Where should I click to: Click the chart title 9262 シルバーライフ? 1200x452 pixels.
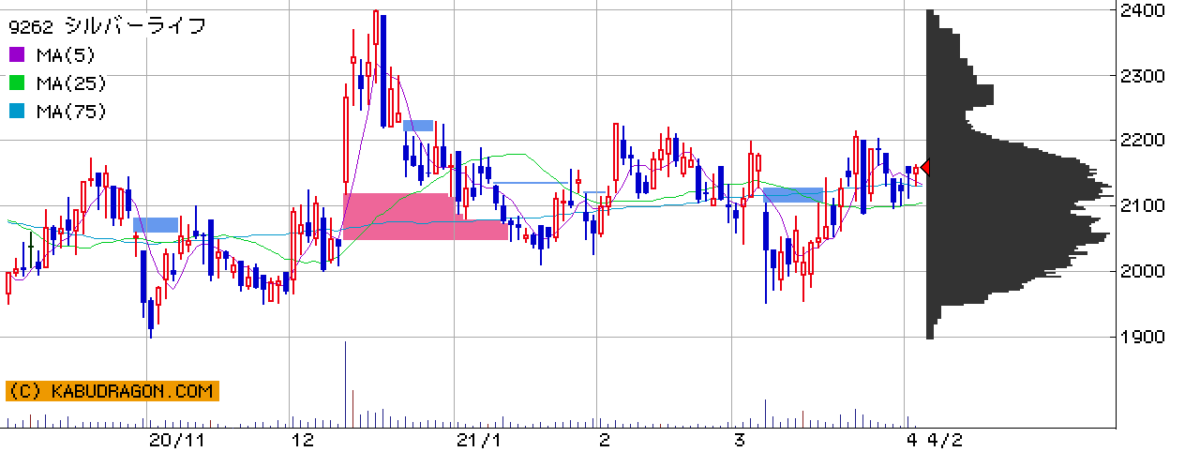[107, 27]
